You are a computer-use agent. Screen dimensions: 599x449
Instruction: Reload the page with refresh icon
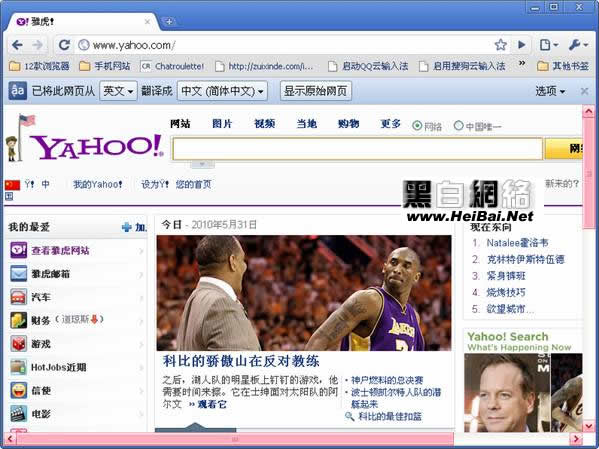click(64, 45)
